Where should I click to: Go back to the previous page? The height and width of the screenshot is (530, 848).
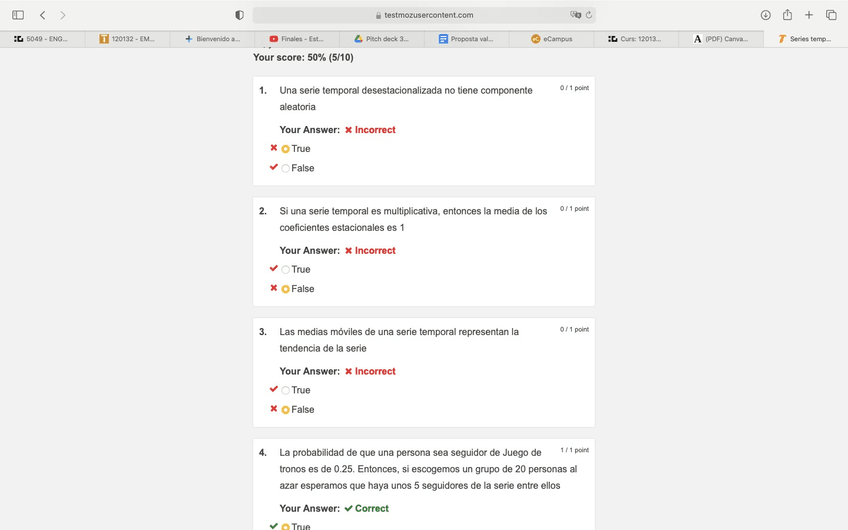click(x=42, y=15)
